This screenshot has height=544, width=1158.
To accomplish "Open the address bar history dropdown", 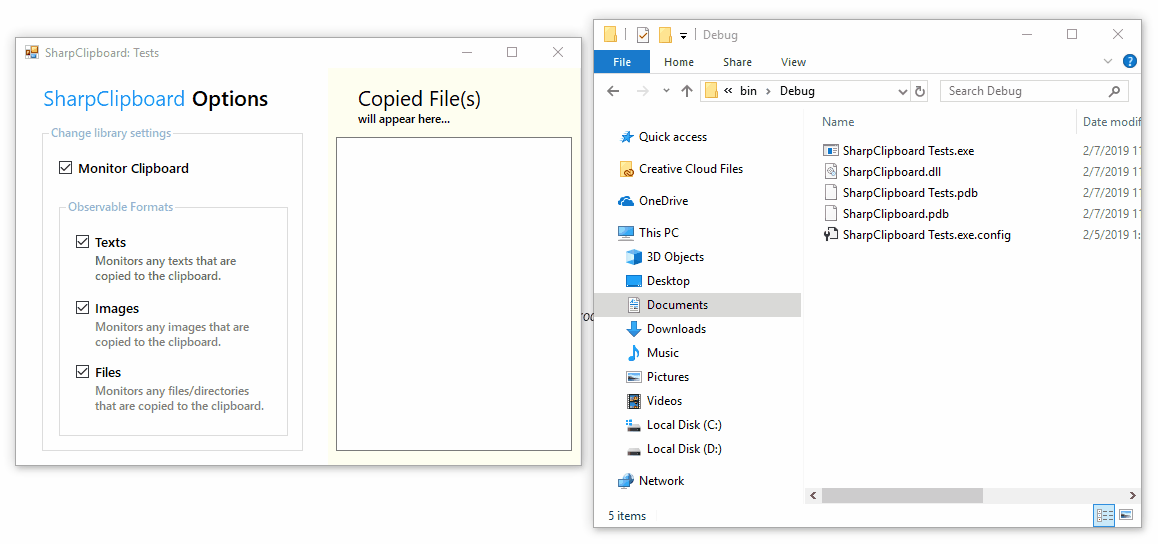I will click(x=902, y=91).
